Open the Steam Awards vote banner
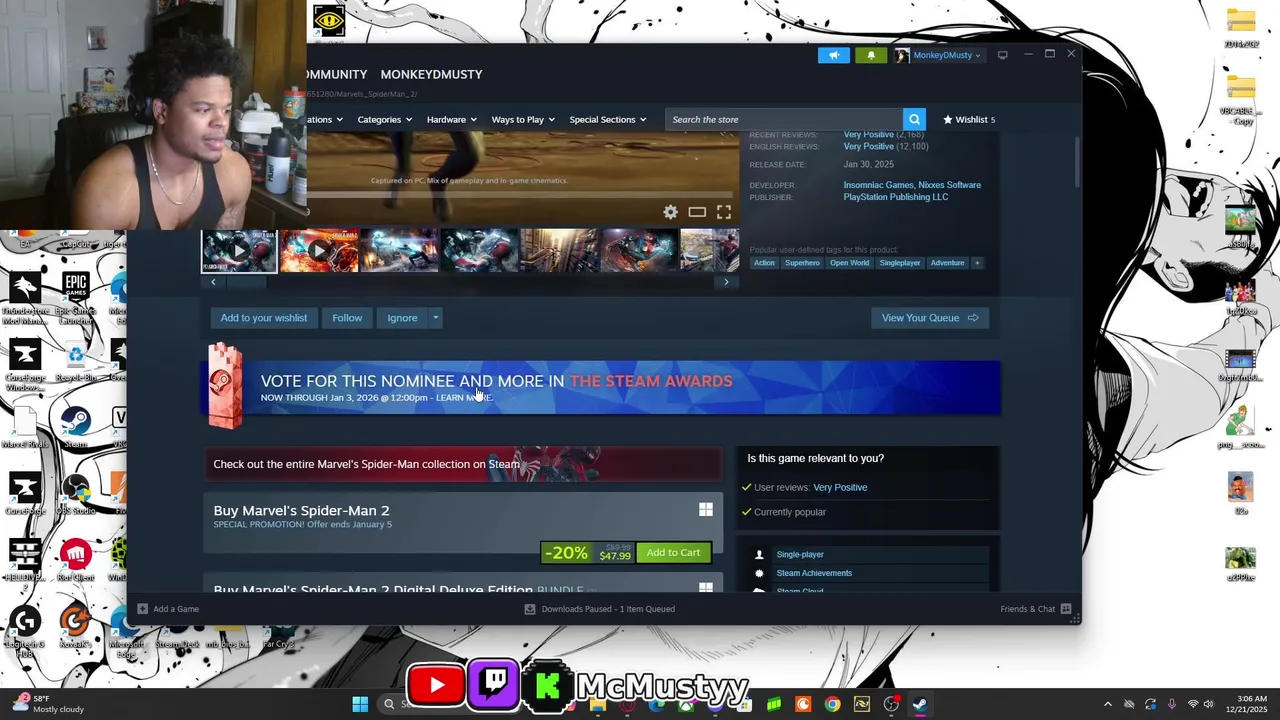Screen dimensions: 1280x720 coord(602,387)
